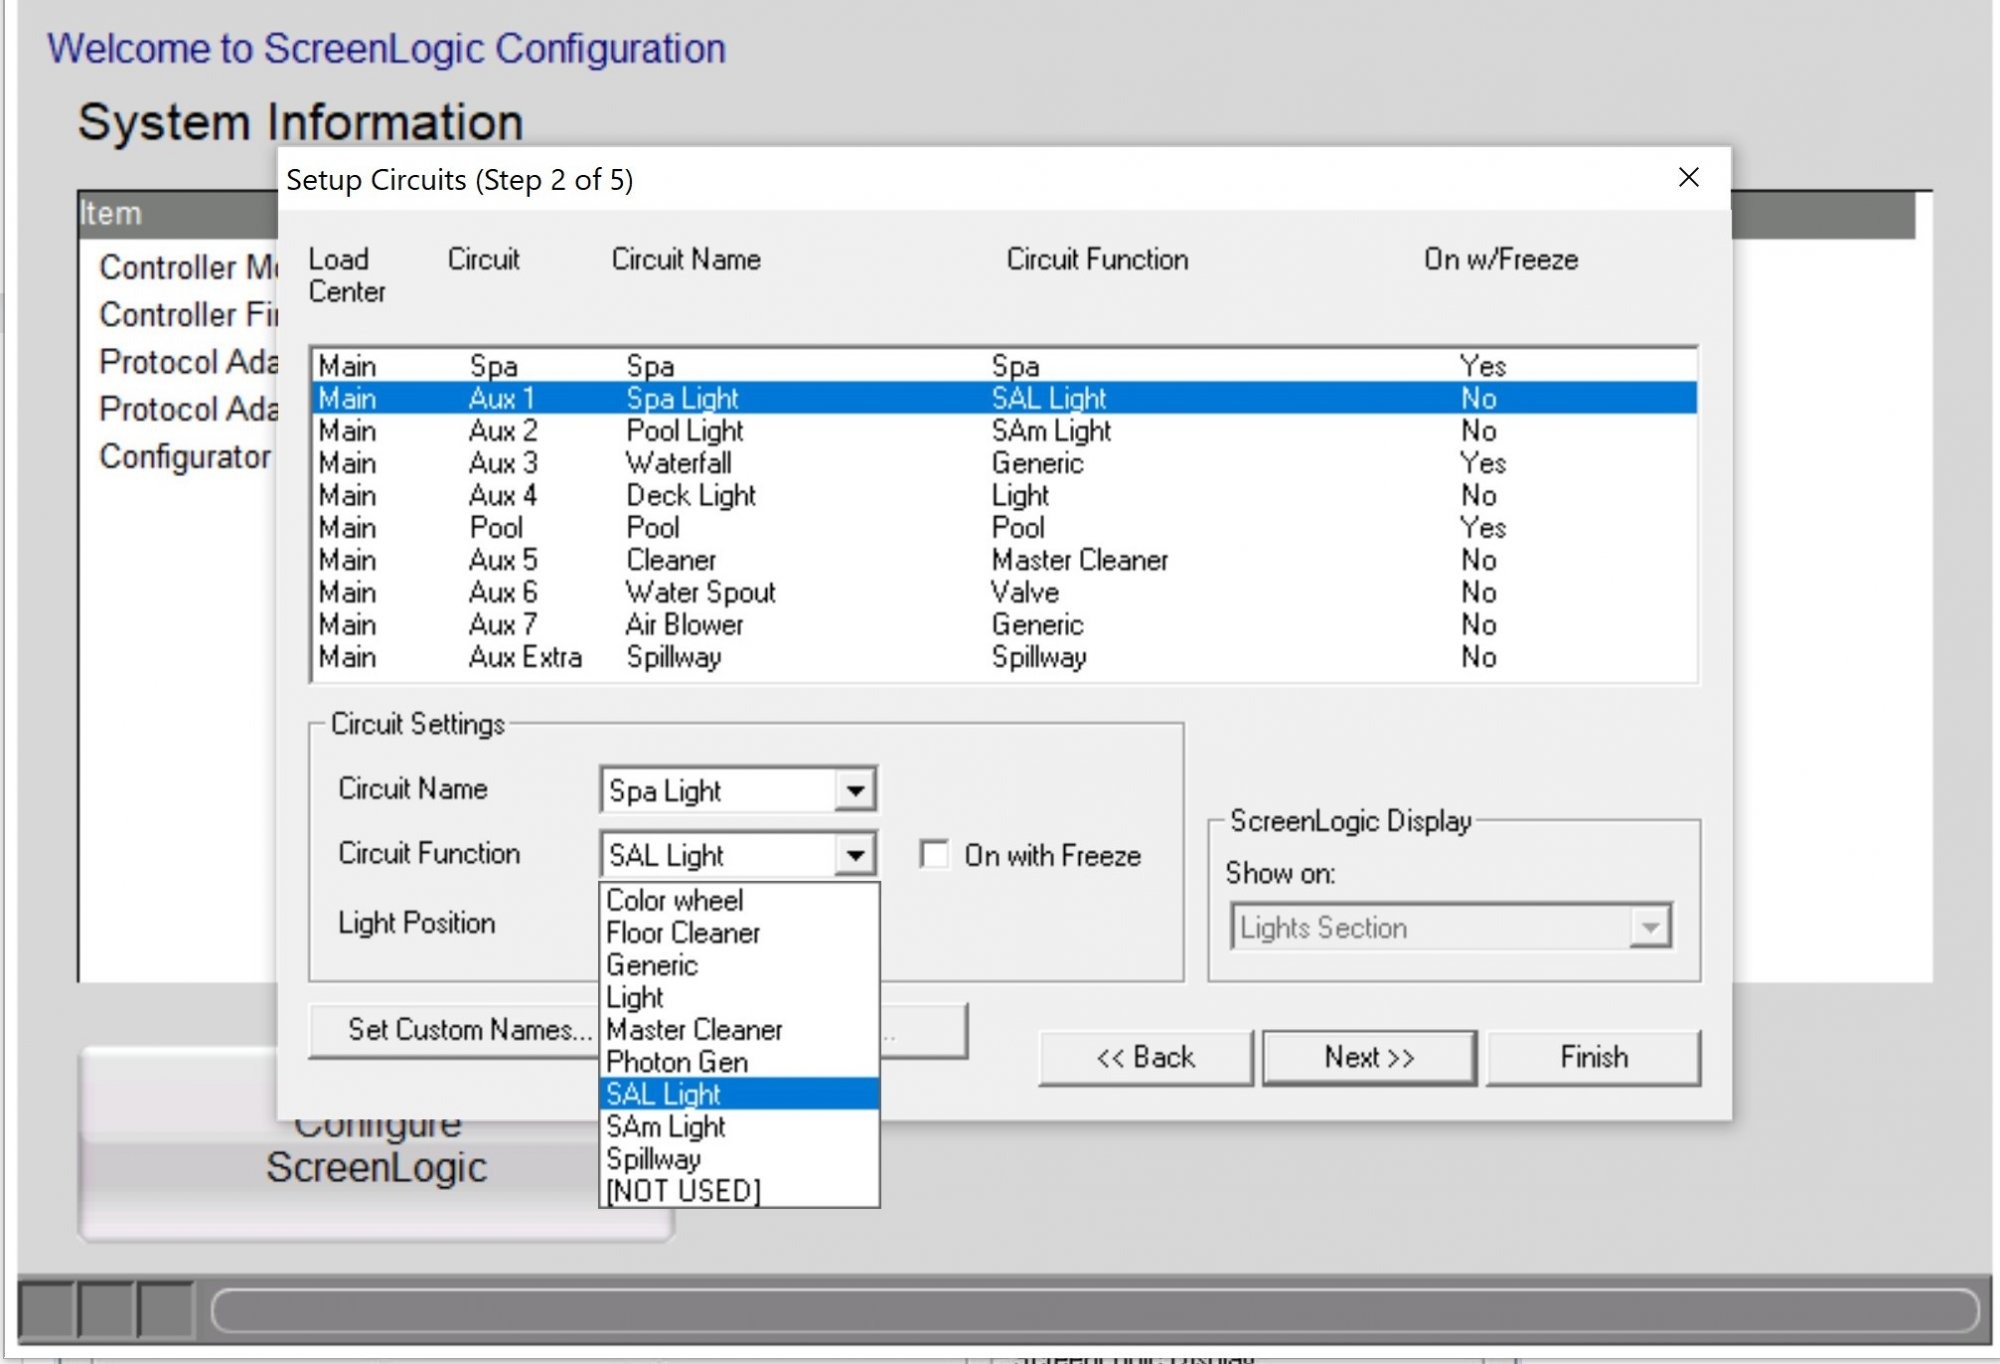Choose SAm Light in dropdown list

[x=739, y=1126]
